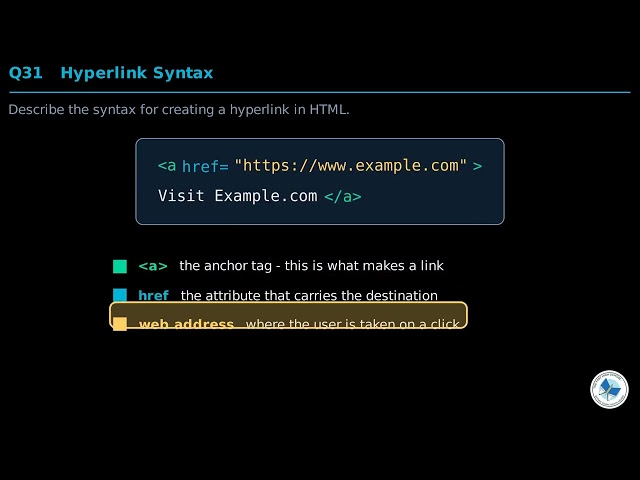Click the '<a' opening tag in code
This screenshot has width=640, height=480.
[x=167, y=166]
